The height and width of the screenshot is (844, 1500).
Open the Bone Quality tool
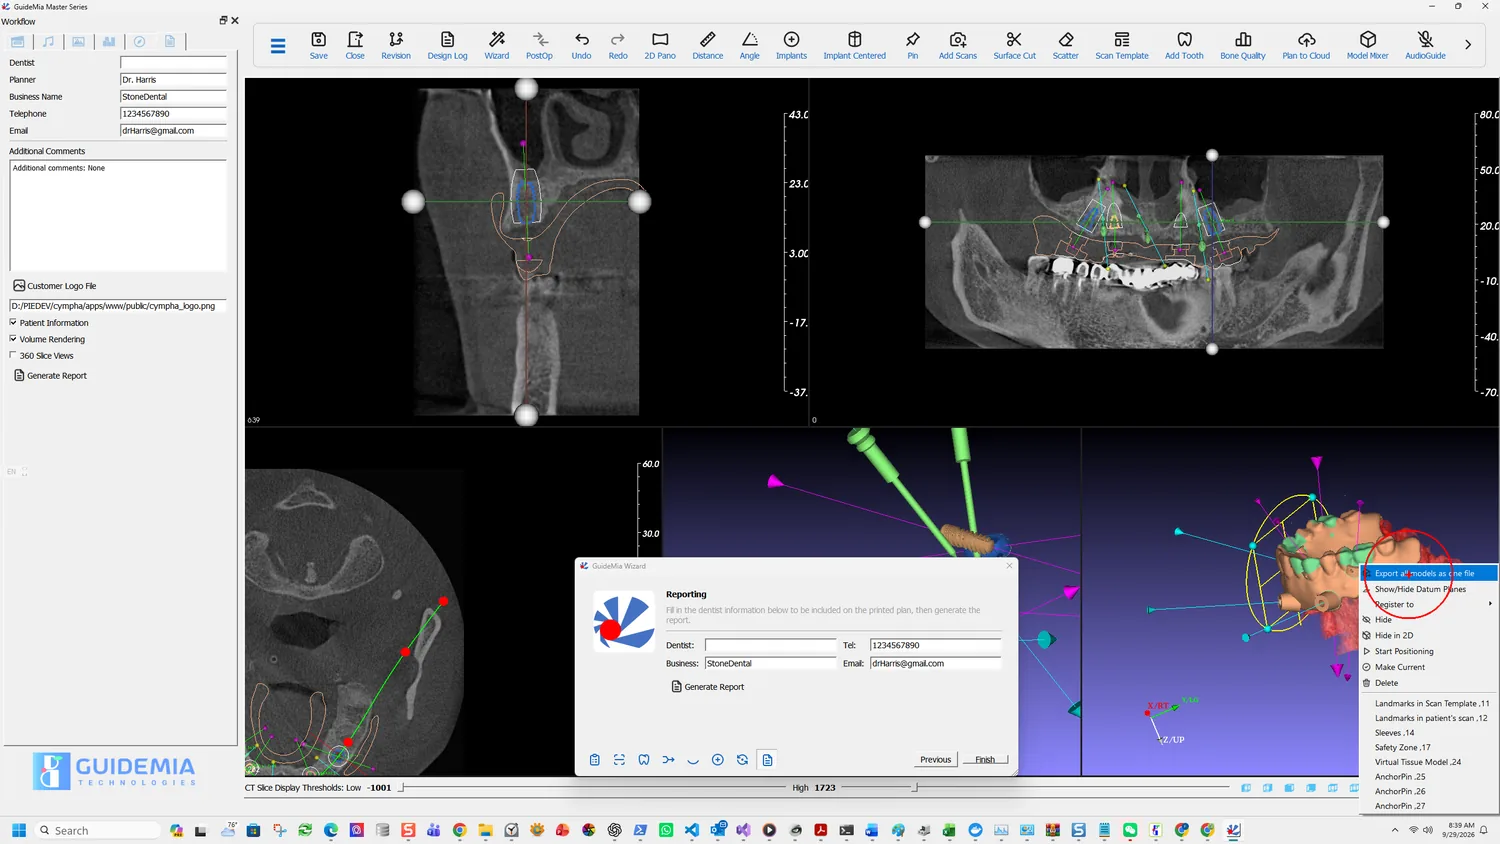[1243, 45]
